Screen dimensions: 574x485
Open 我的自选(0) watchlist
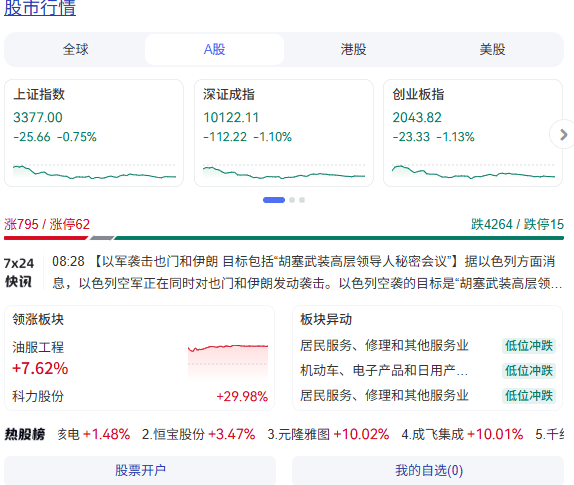click(428, 470)
